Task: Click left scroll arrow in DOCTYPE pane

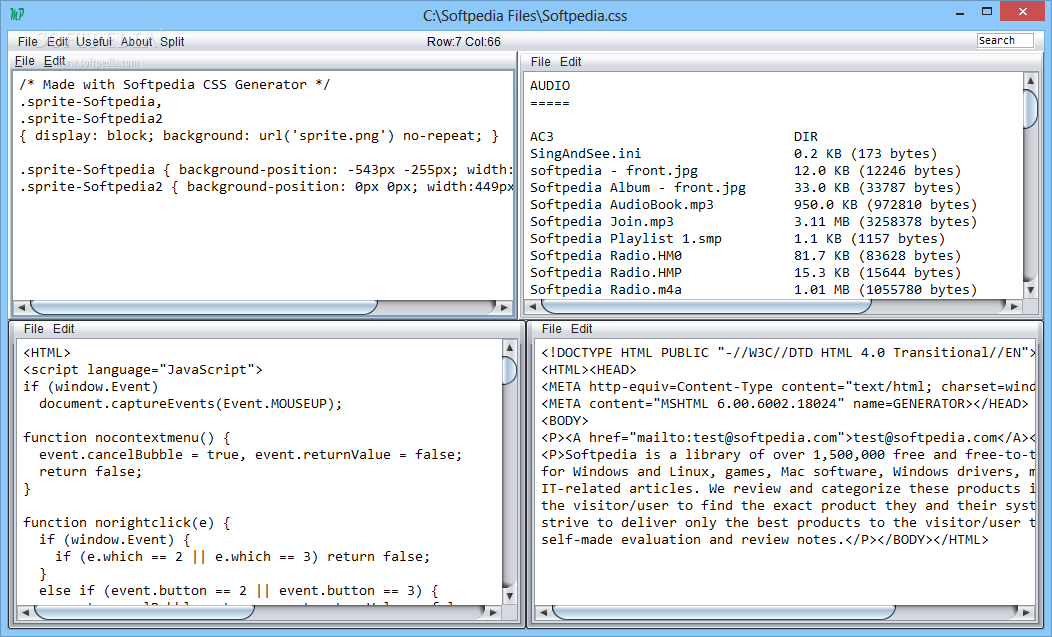Action: (543, 612)
